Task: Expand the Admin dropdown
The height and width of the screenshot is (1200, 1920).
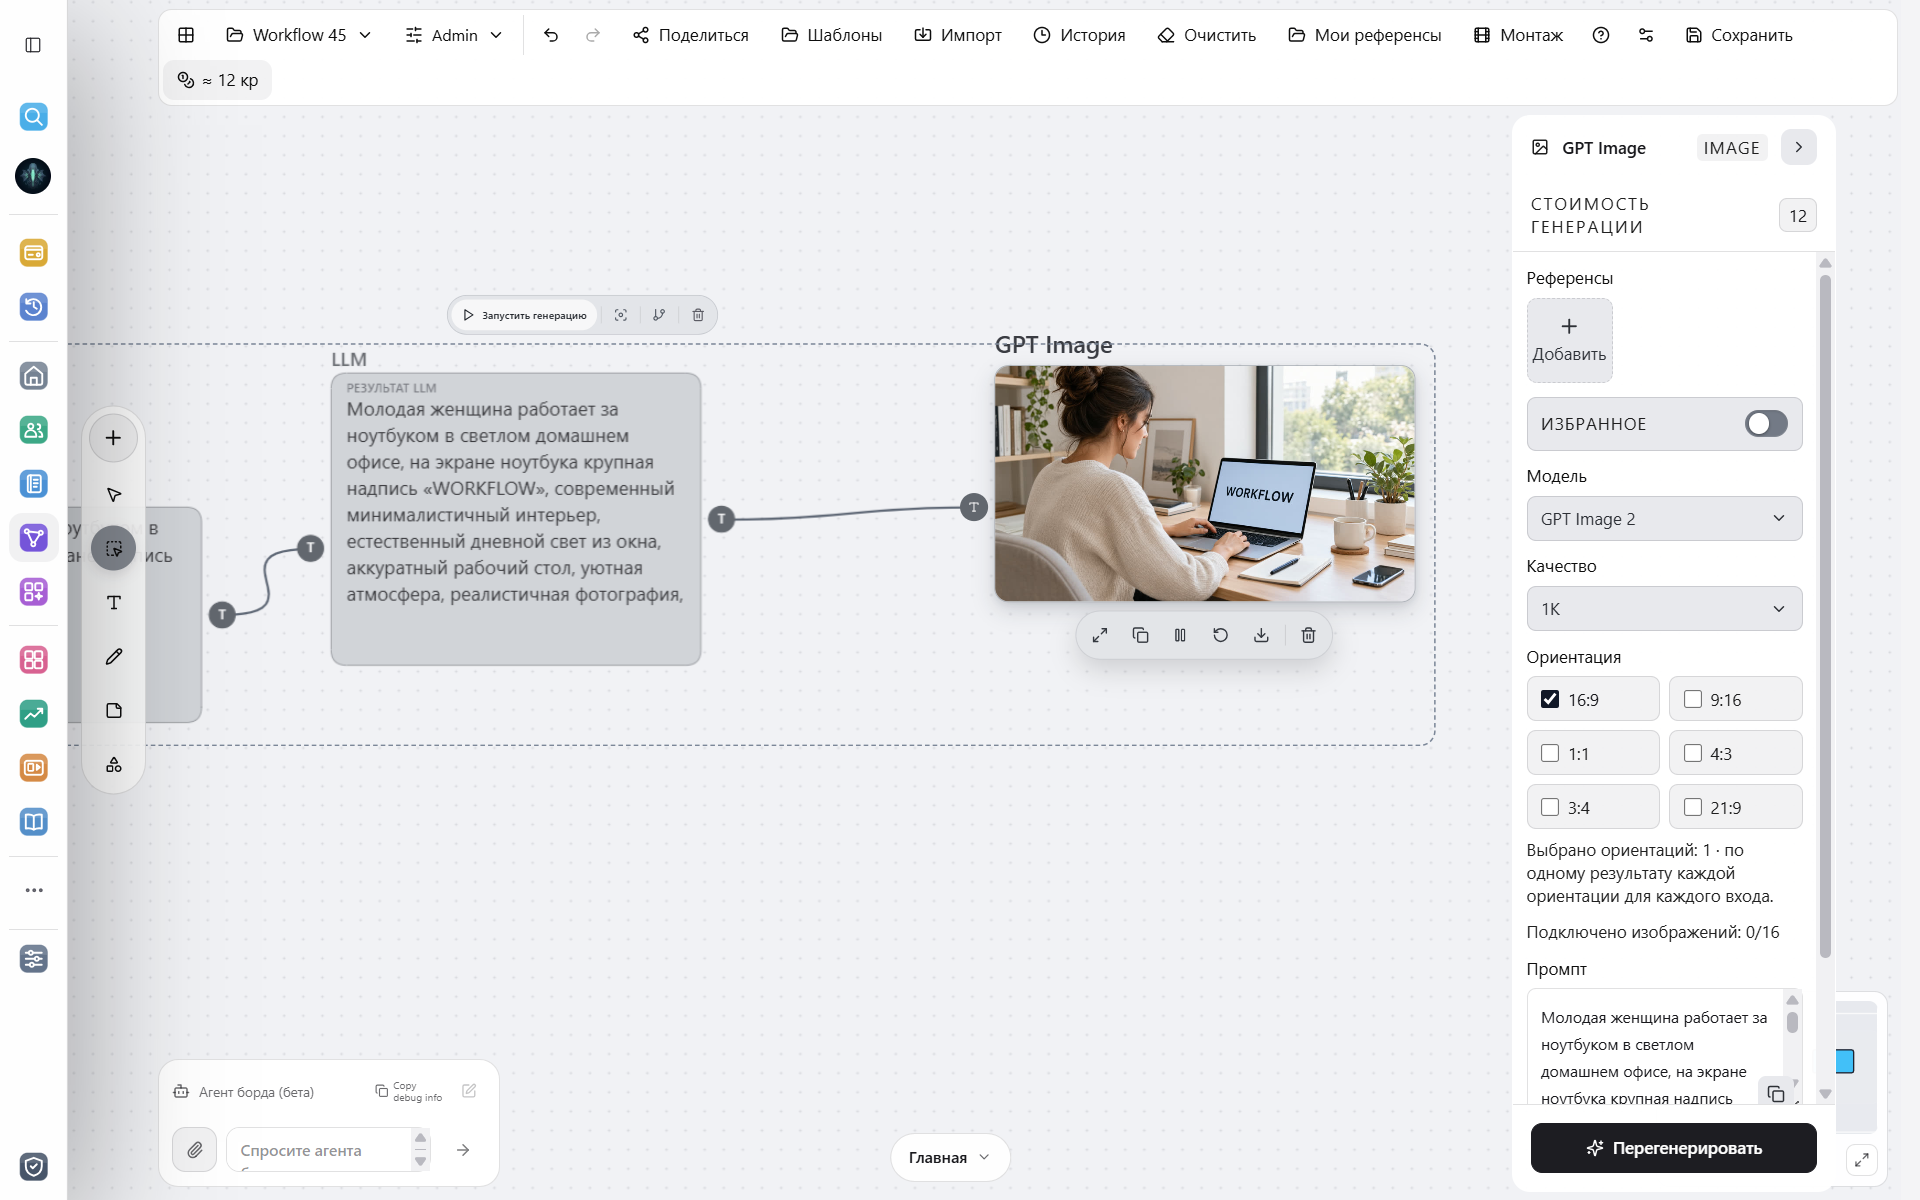Action: (x=454, y=35)
